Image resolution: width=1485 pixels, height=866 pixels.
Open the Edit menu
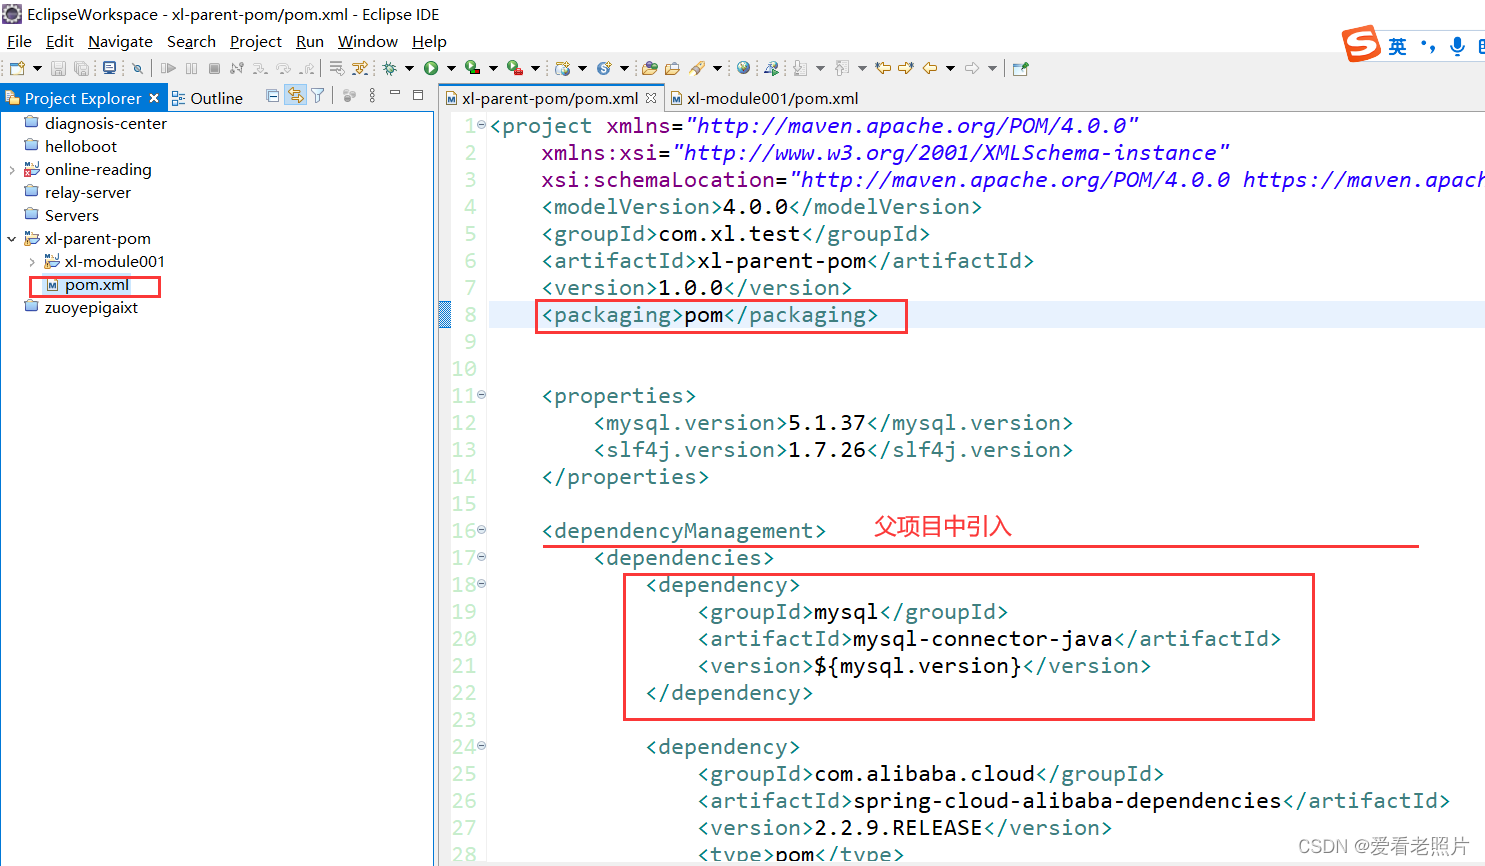[x=60, y=41]
